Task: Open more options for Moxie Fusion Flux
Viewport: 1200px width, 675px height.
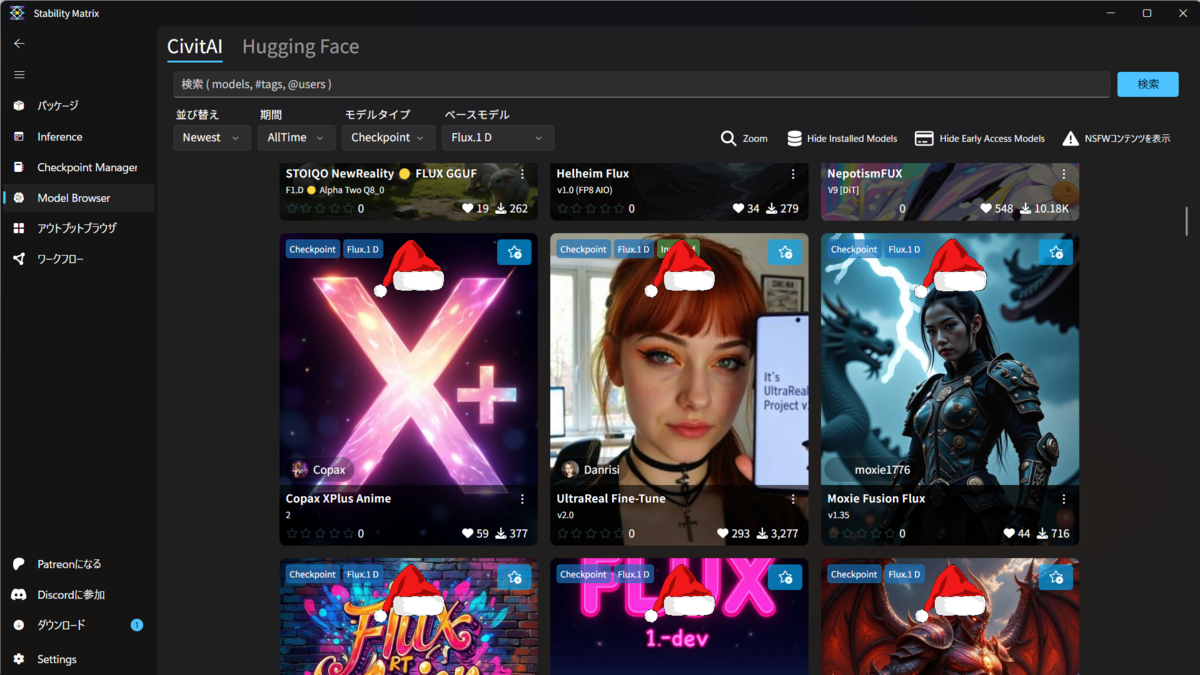Action: click(1064, 498)
